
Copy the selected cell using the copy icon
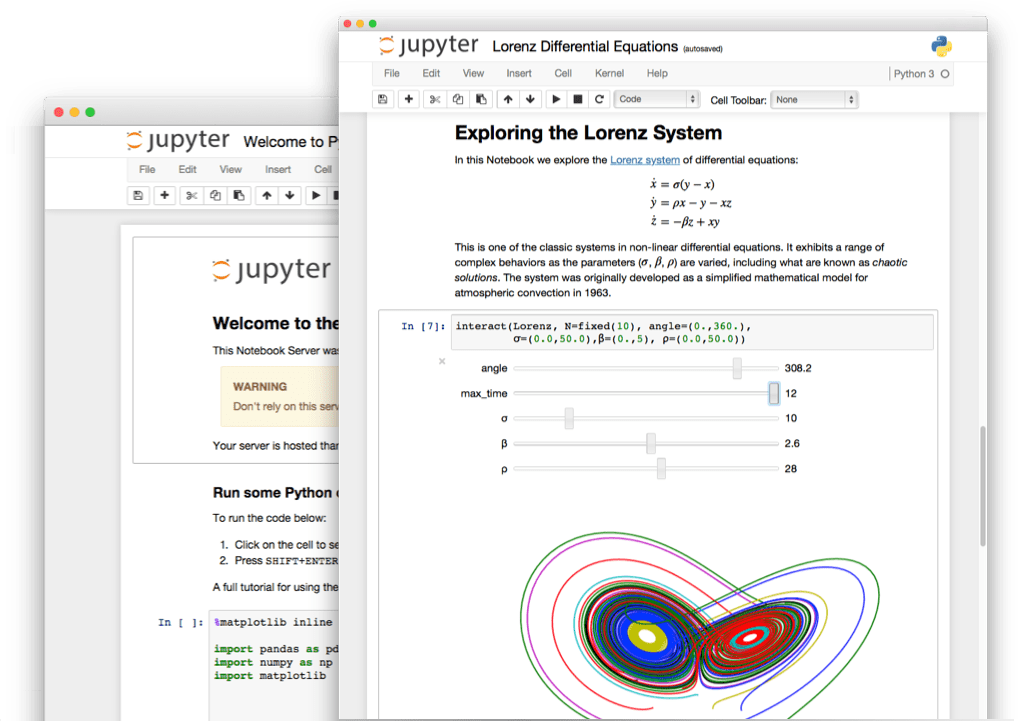[457, 99]
